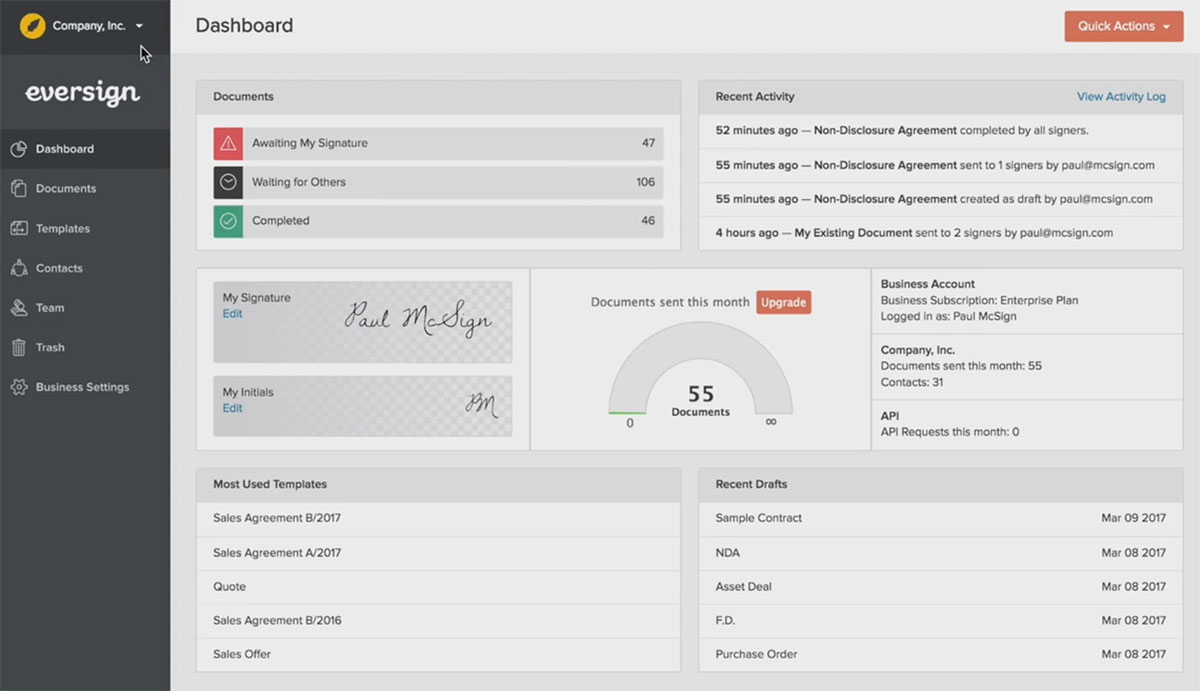Click the Templates sidebar icon
Viewport: 1200px width, 691px height.
(18, 228)
